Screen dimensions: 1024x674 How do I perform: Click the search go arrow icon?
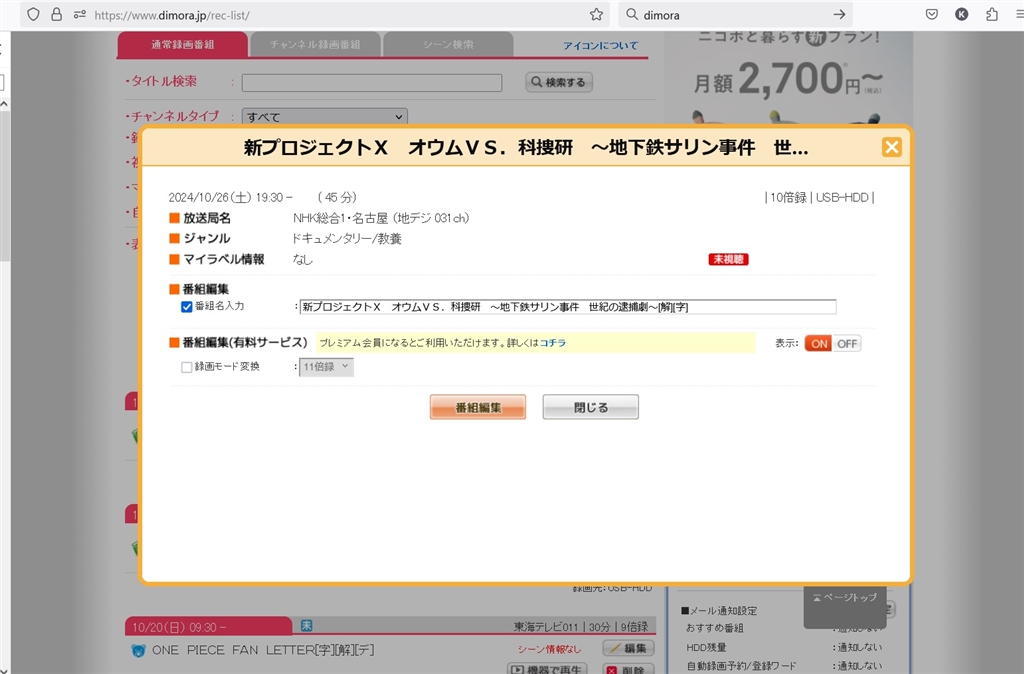[x=839, y=14]
